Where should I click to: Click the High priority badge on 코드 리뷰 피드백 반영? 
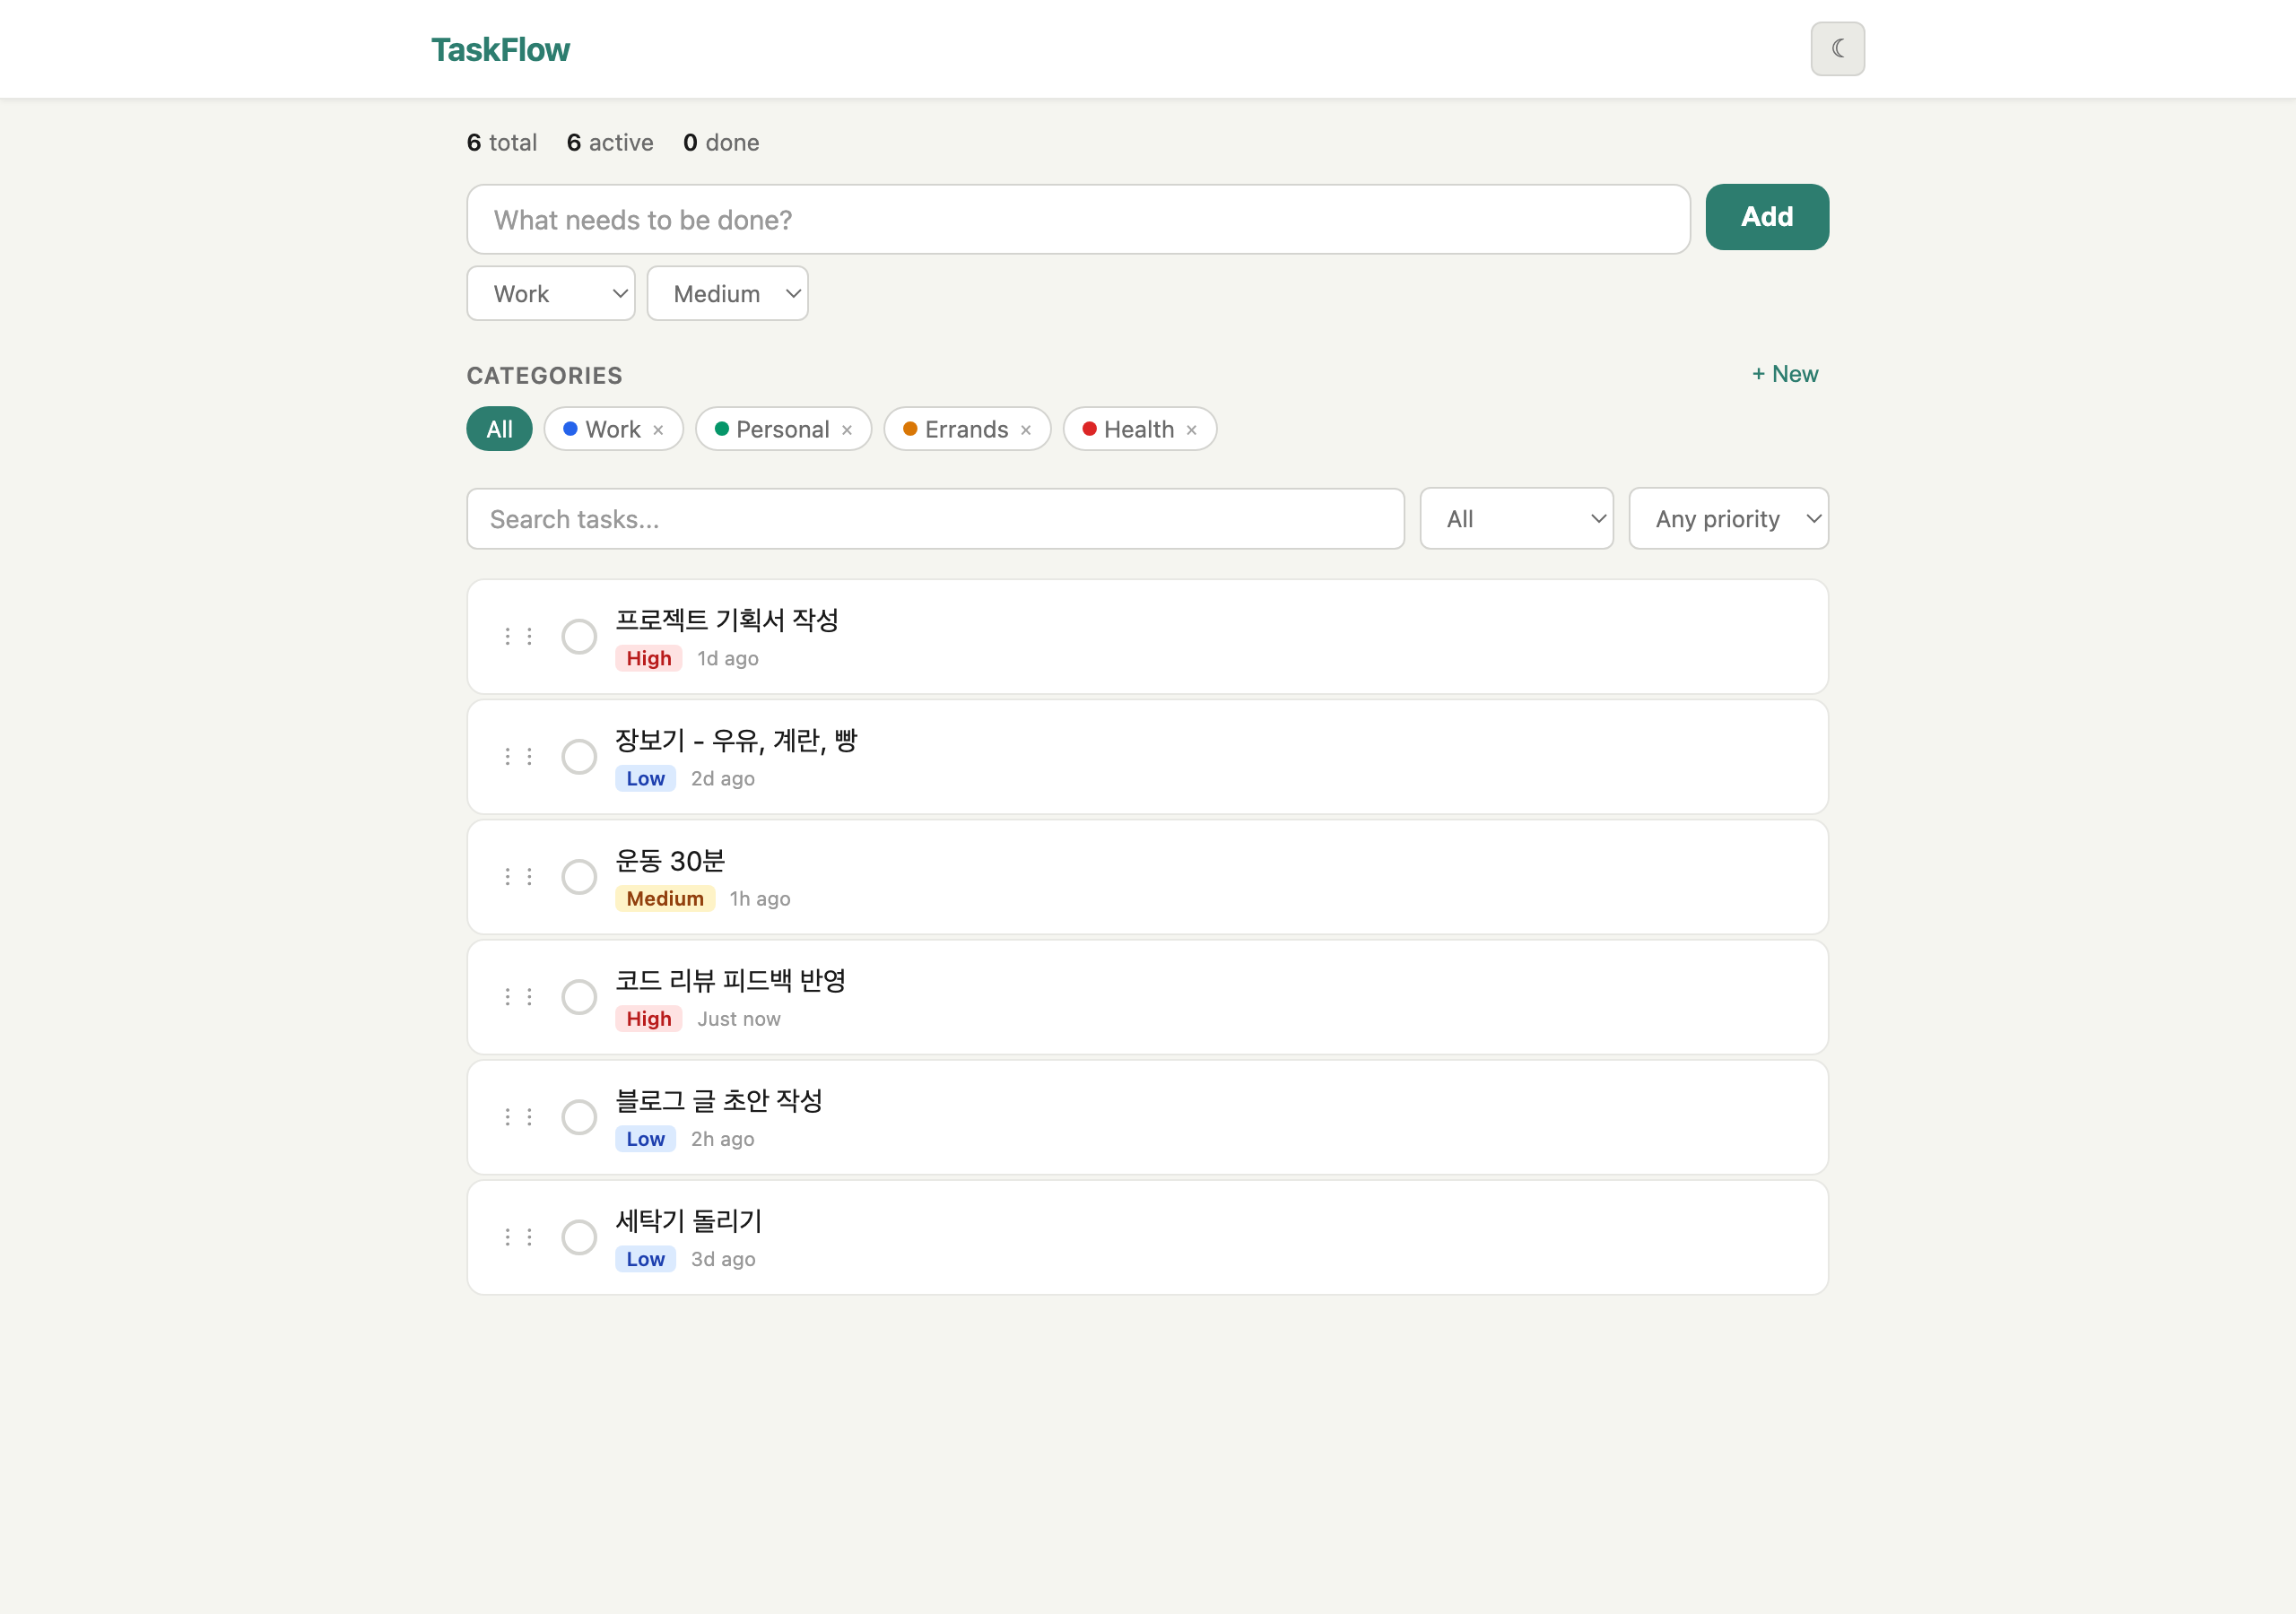tap(648, 1018)
